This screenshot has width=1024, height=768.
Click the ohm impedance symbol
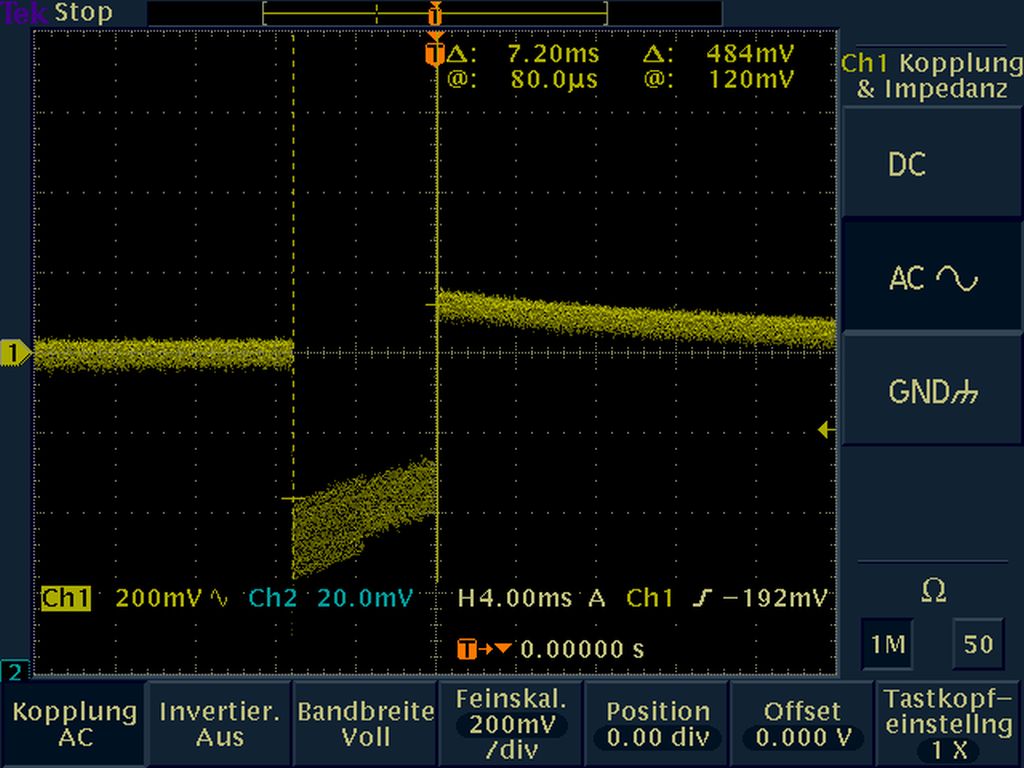(x=932, y=592)
